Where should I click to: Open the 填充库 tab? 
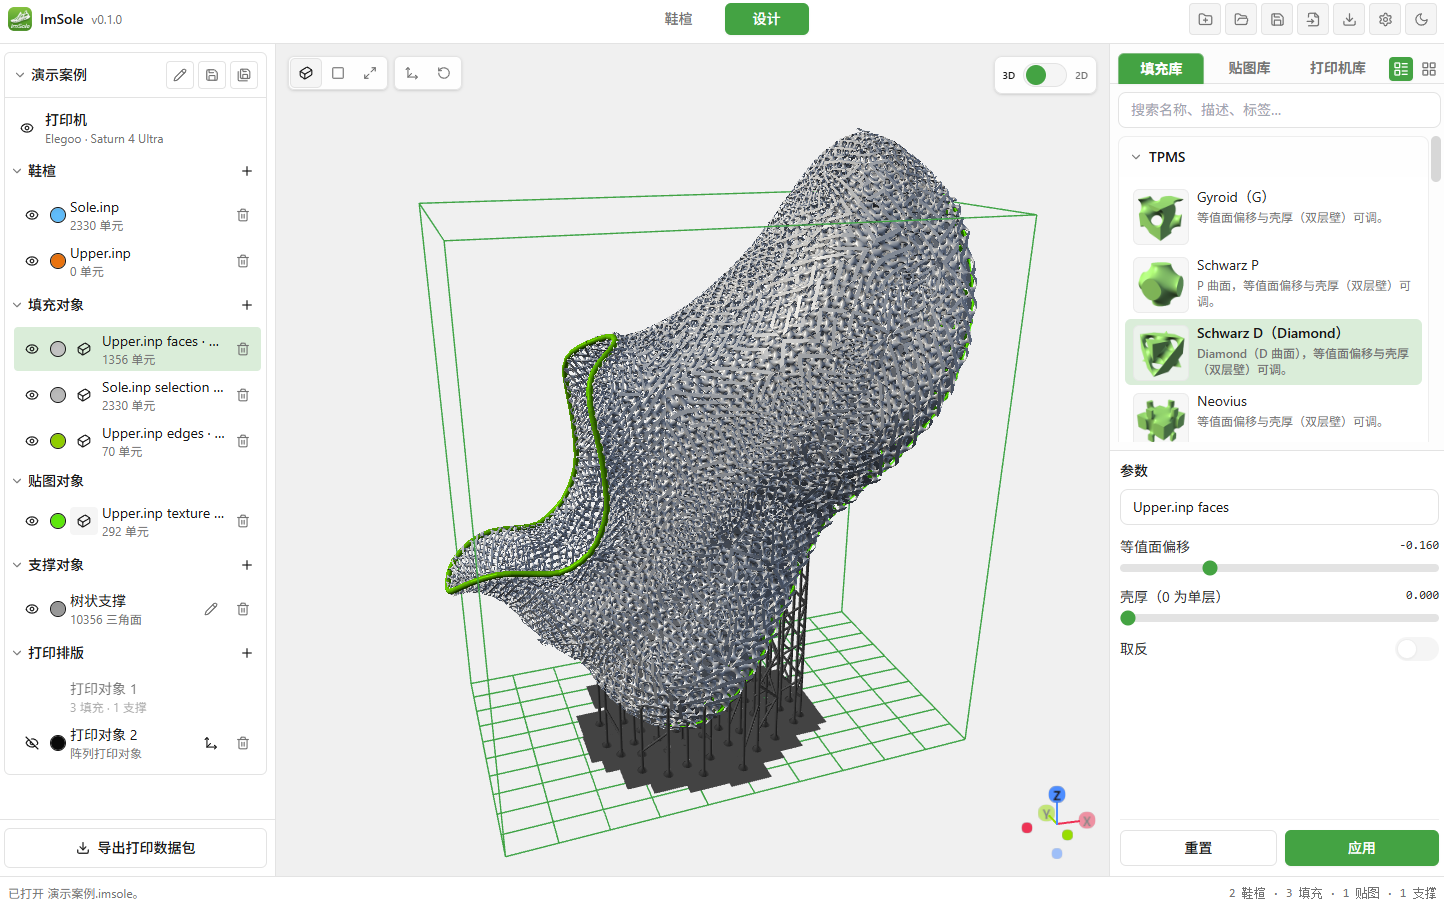point(1161,68)
